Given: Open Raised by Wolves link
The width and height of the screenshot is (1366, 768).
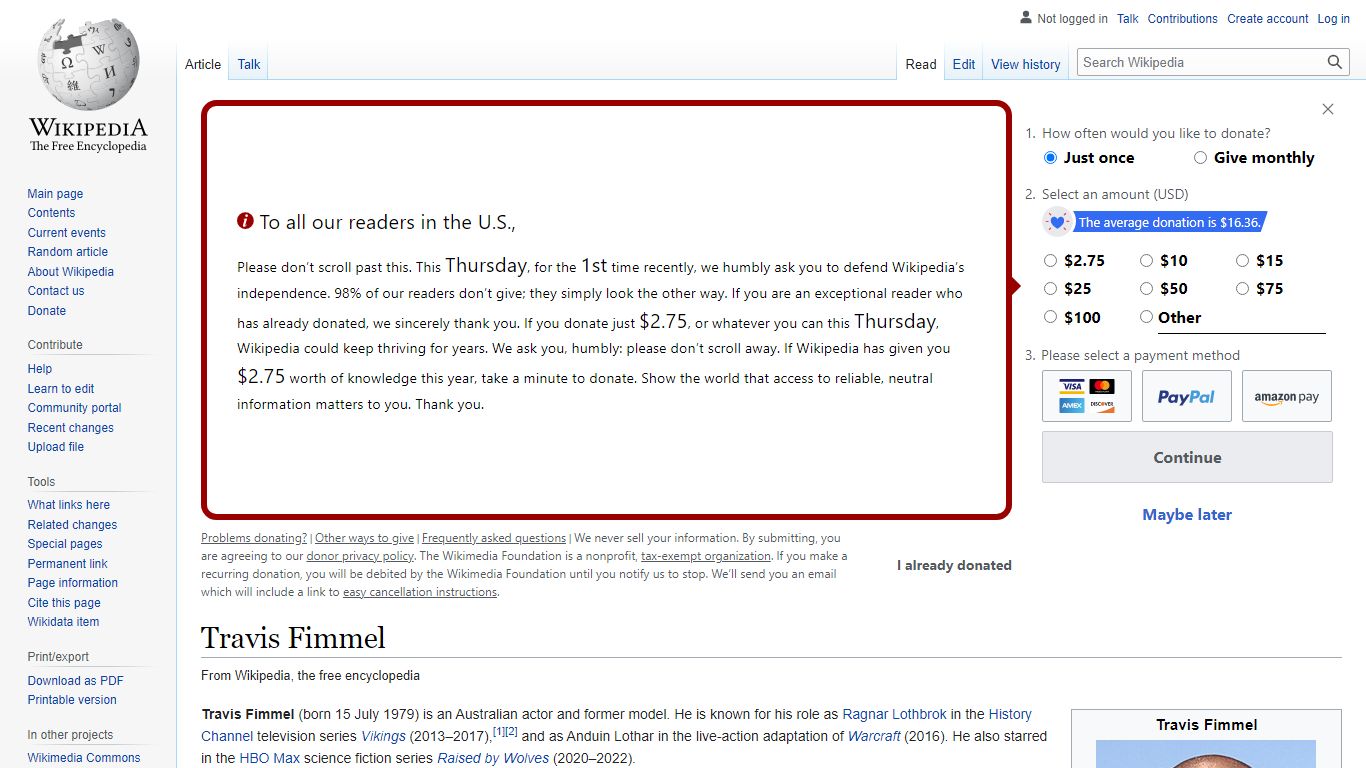Looking at the screenshot, I should tap(493, 758).
